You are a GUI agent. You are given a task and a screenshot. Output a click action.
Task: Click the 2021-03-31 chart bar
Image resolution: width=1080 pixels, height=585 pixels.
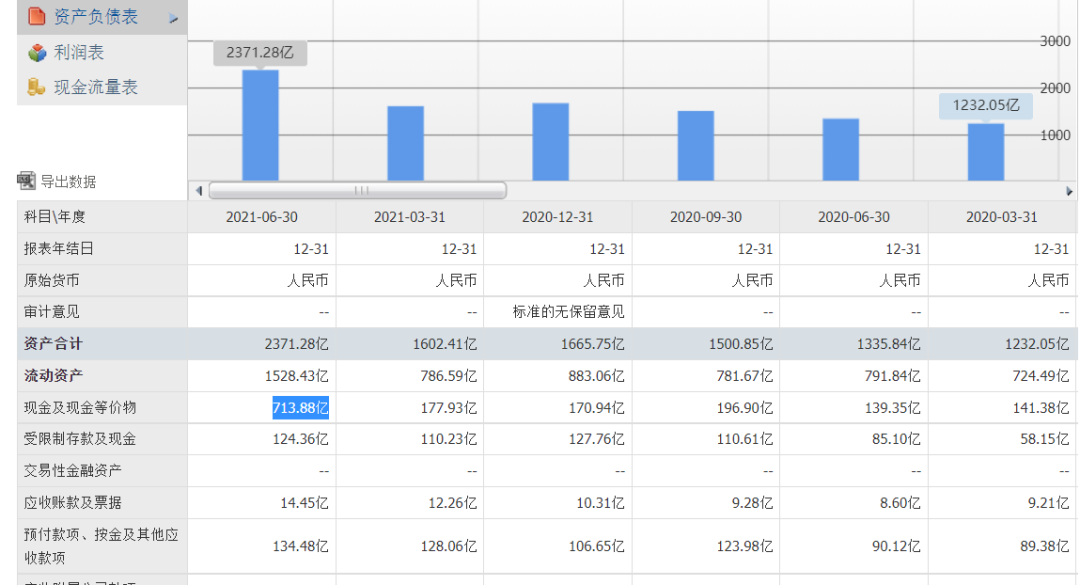406,143
